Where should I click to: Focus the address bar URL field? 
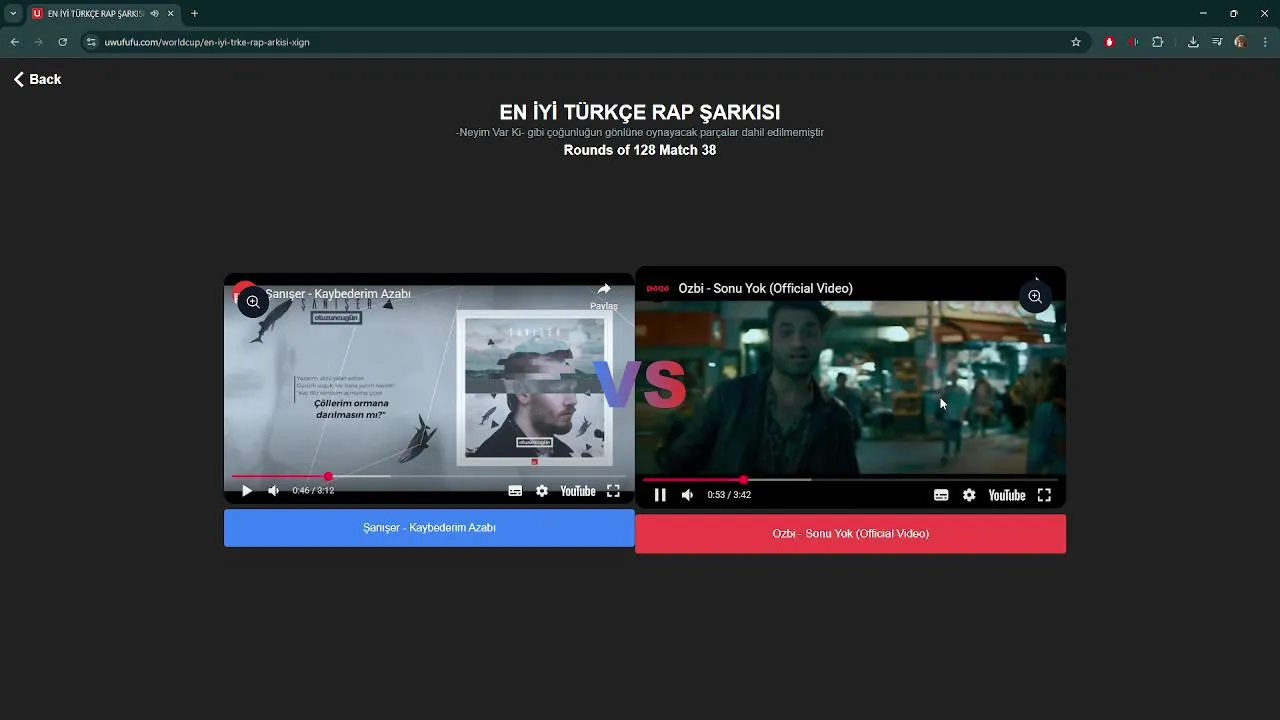click(580, 42)
